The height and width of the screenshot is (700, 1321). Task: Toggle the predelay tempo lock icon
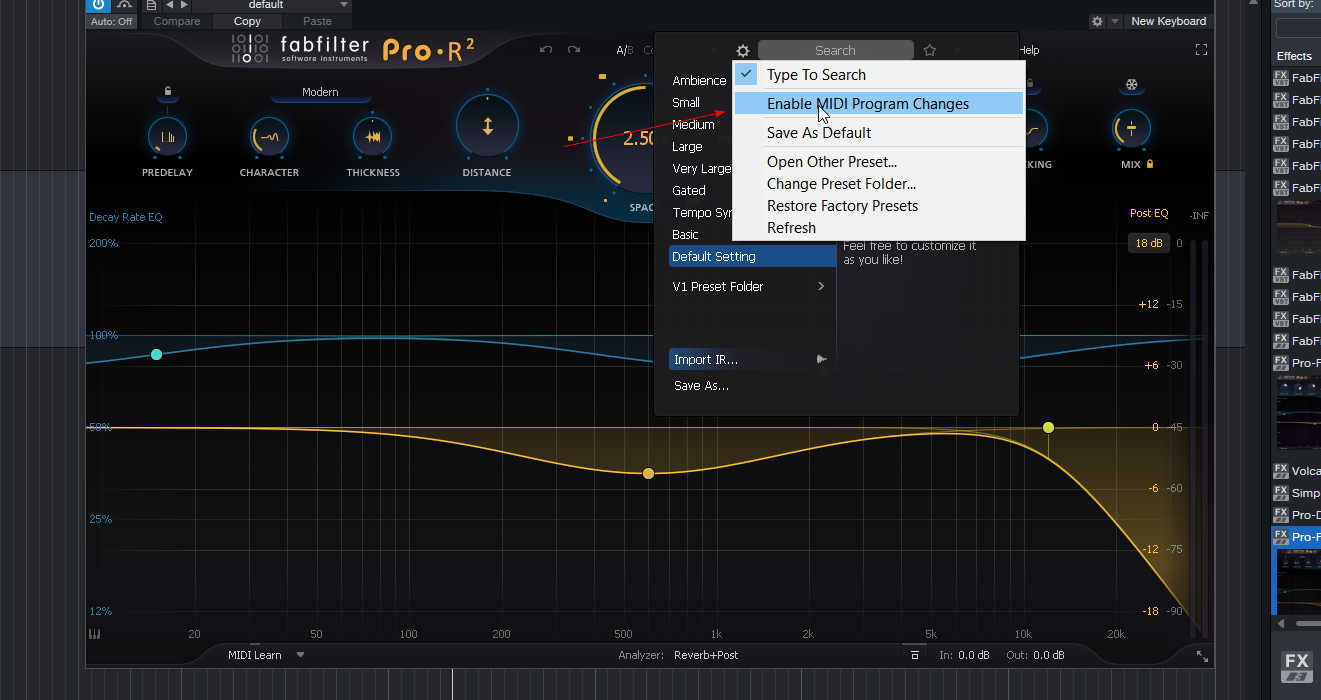[167, 91]
